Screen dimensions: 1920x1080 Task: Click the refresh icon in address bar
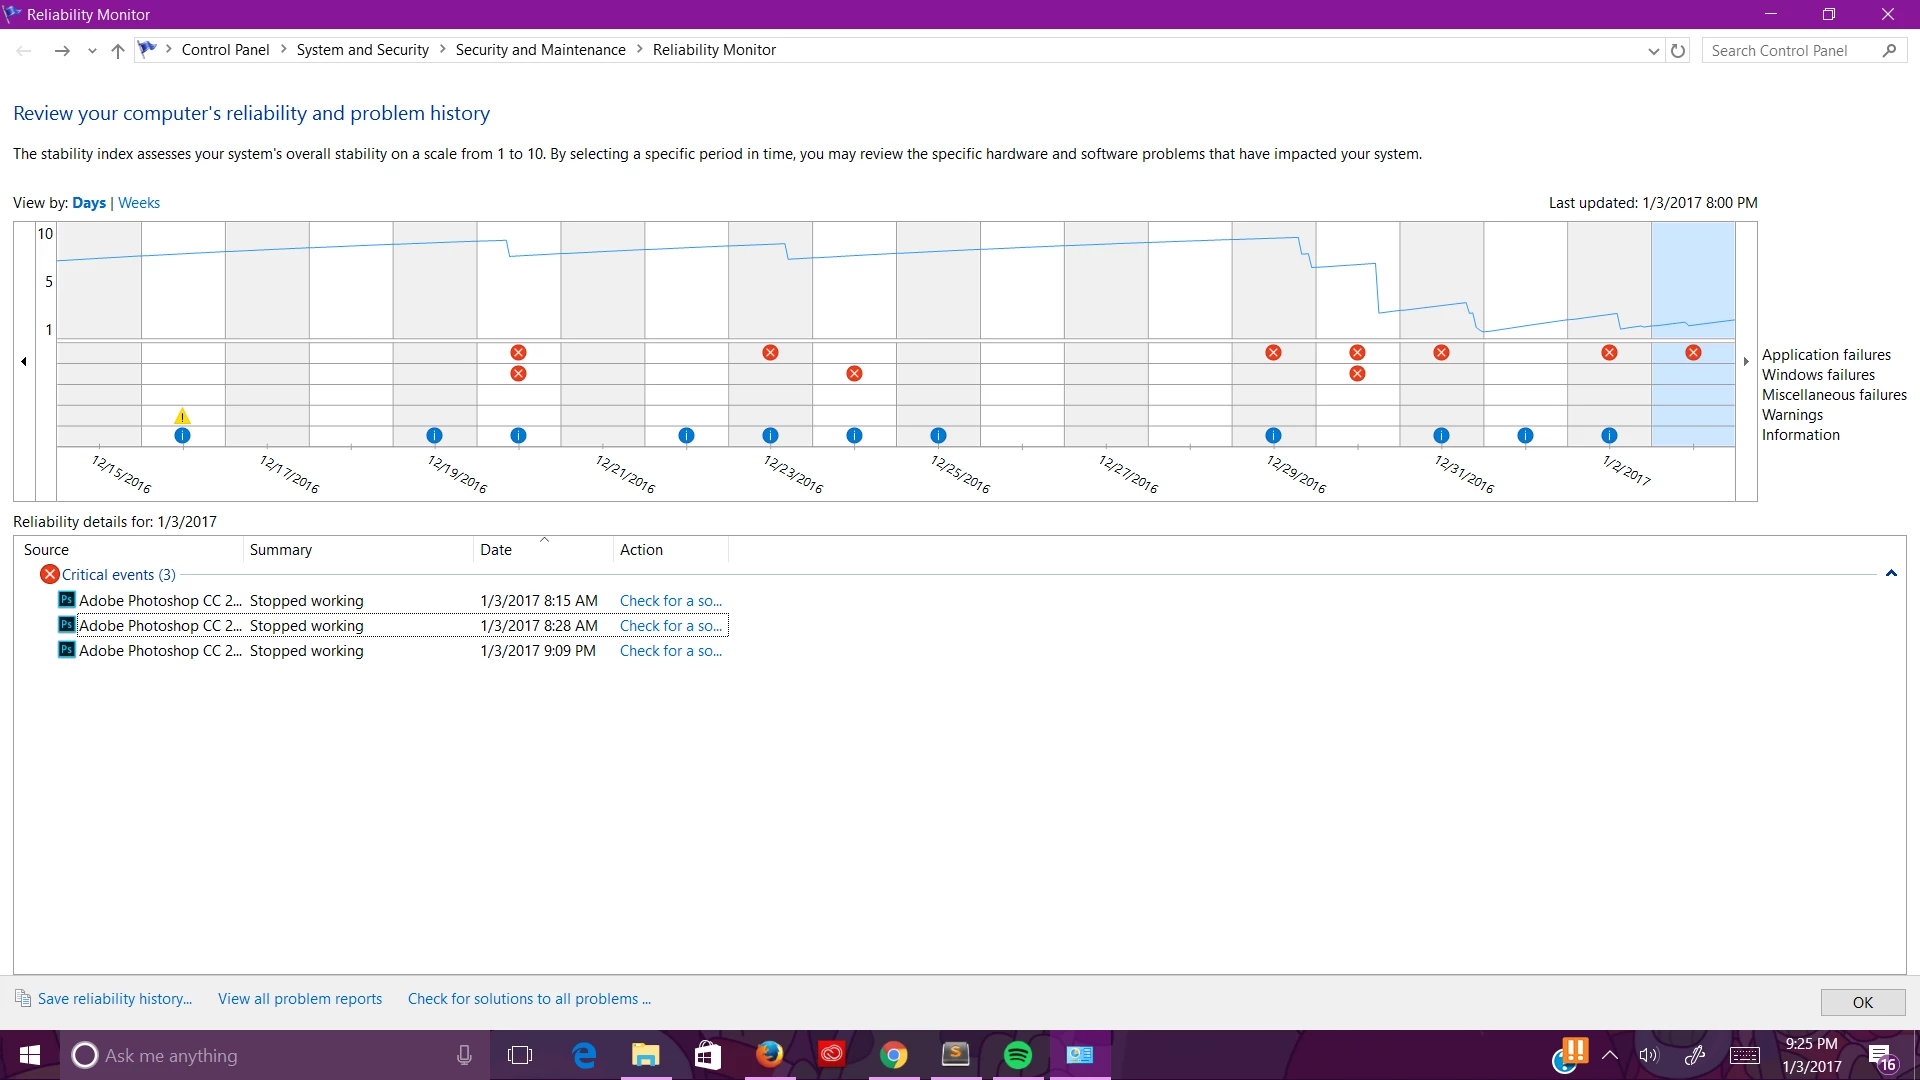tap(1678, 51)
